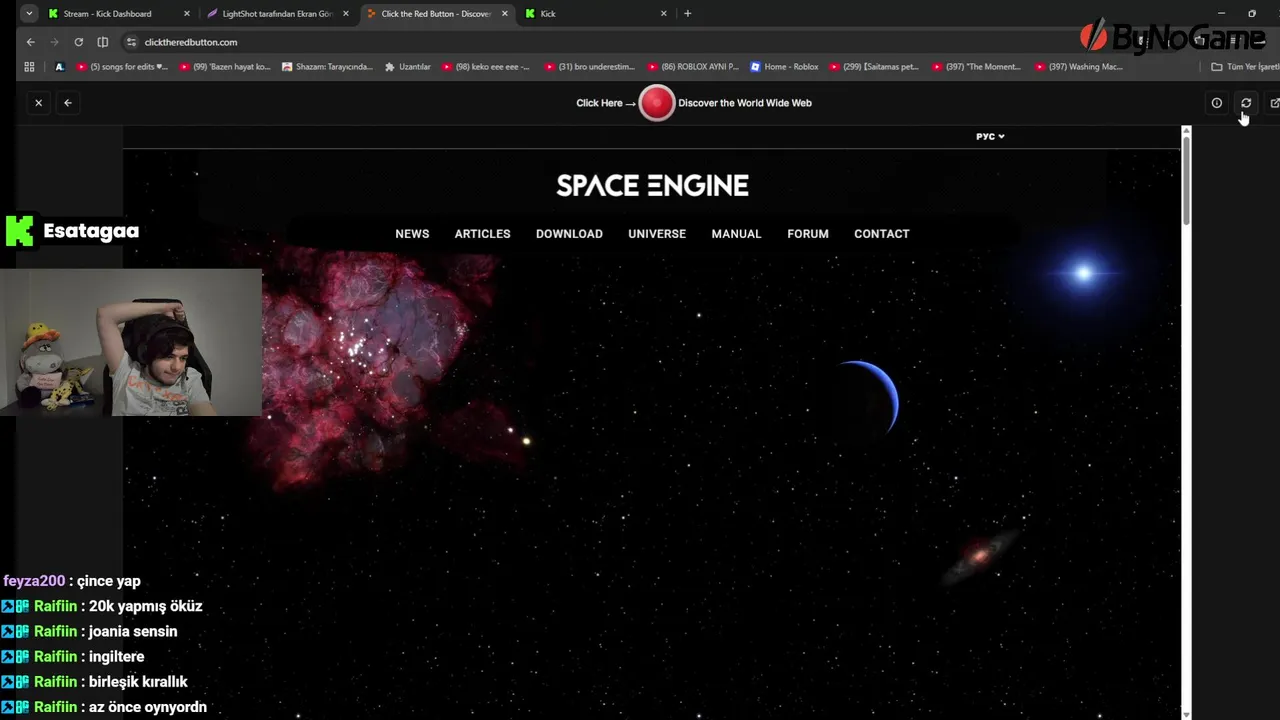Screen dimensions: 1280x720
Task: Open 'The Moment...' bookmark
Action: point(977,67)
